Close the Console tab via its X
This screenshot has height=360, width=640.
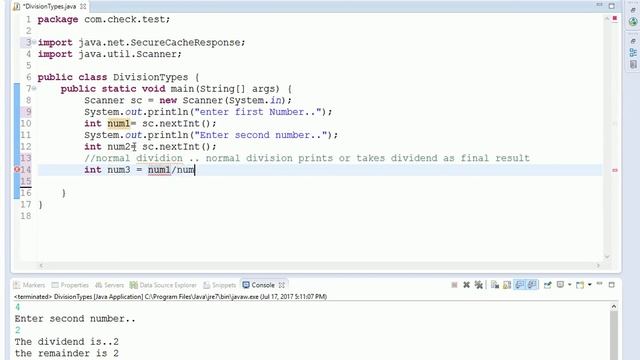click(x=282, y=285)
